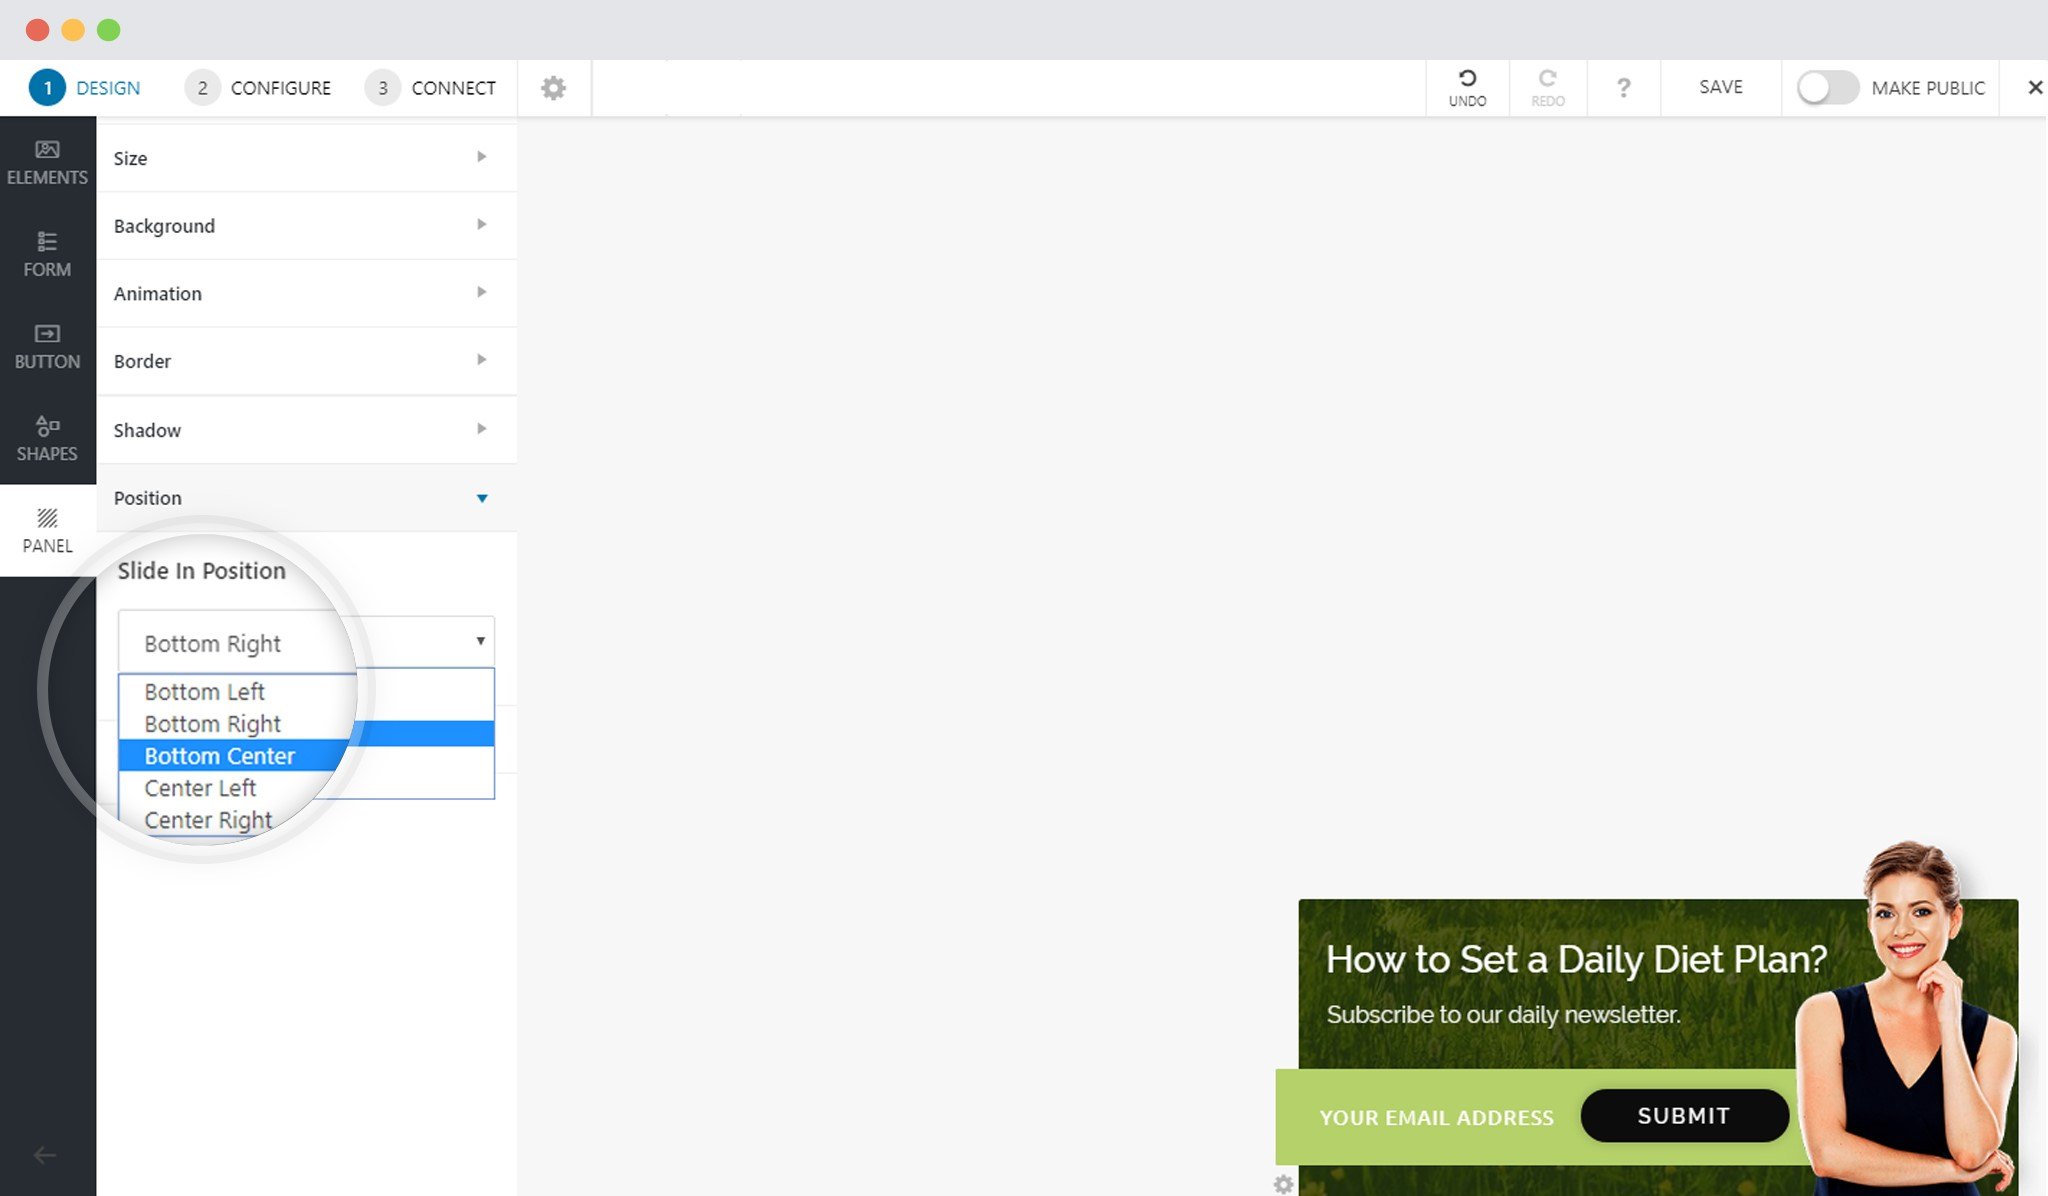Screen dimensions: 2048x1196
Task: Click the green macOS maximize button
Action: coord(109,30)
